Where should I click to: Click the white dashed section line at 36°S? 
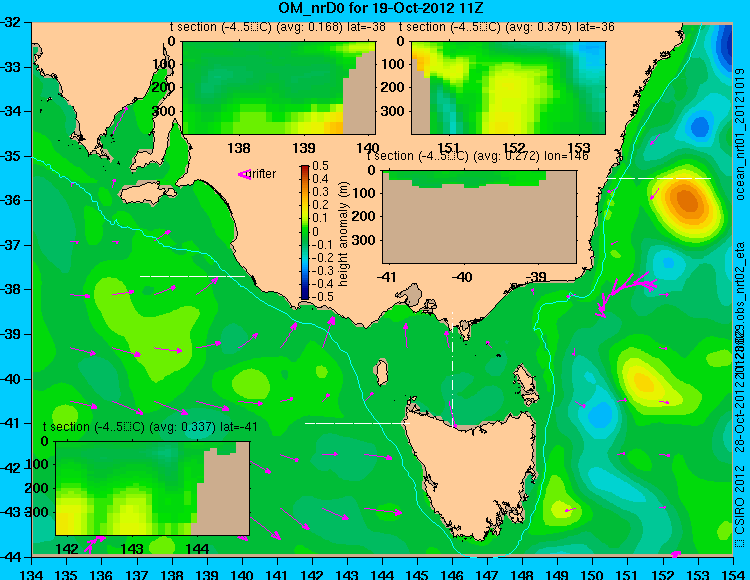coord(659,178)
